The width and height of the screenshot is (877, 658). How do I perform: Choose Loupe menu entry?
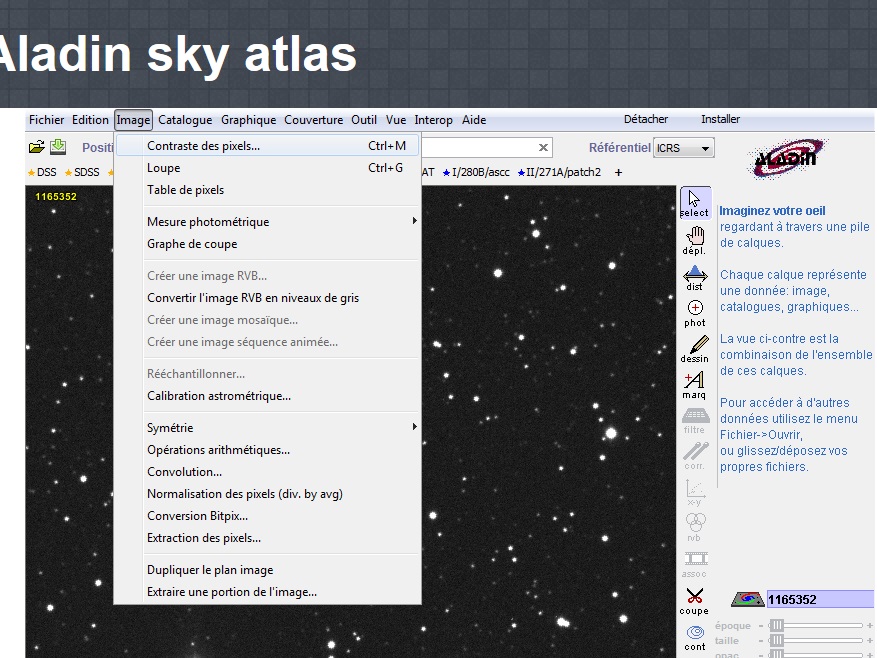[267, 168]
